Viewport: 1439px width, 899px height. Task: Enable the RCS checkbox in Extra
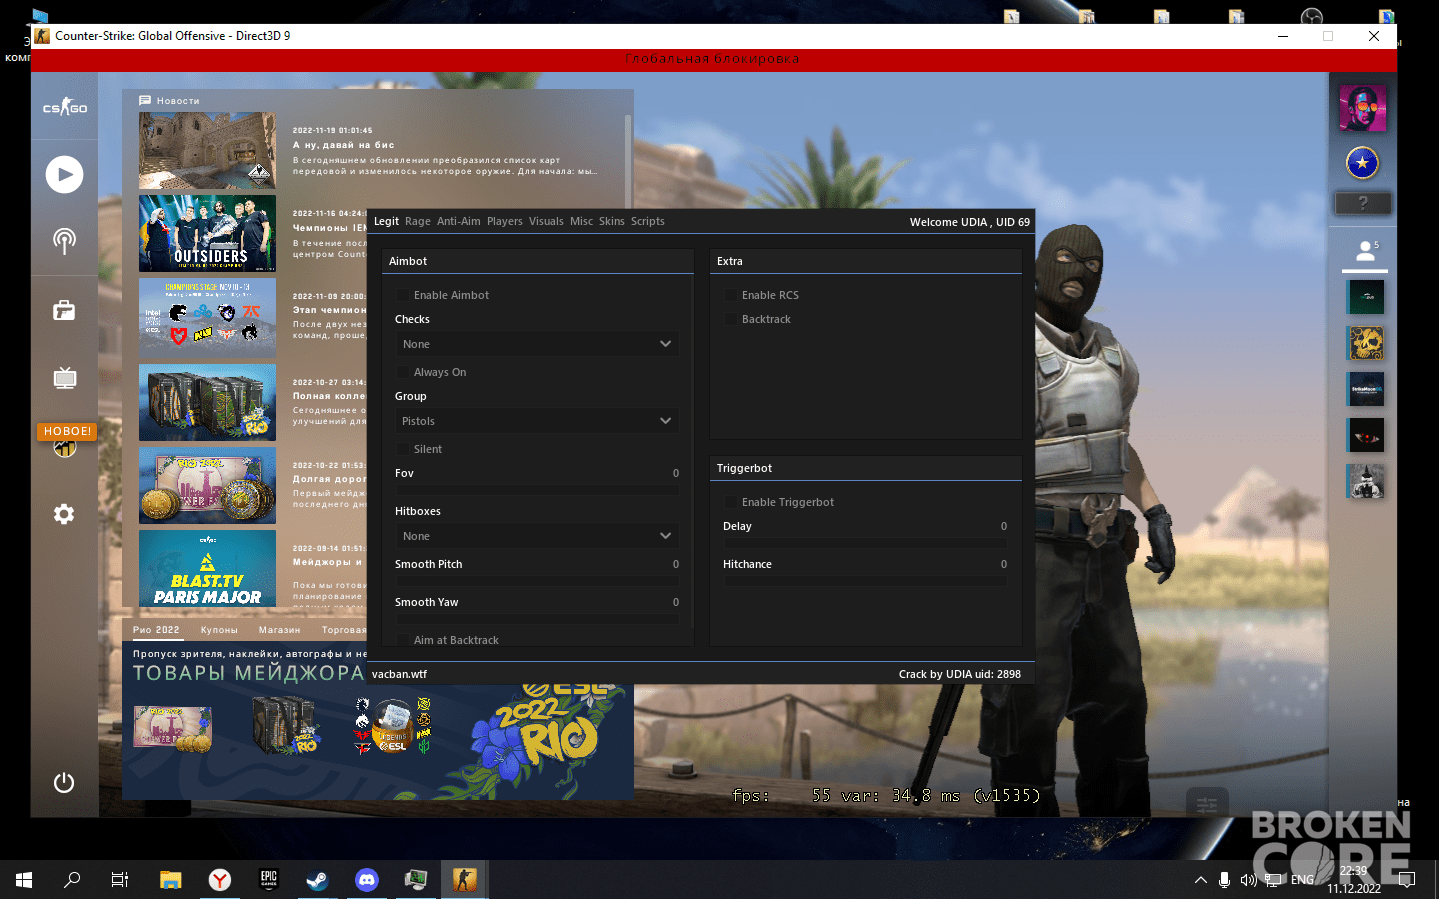click(731, 295)
